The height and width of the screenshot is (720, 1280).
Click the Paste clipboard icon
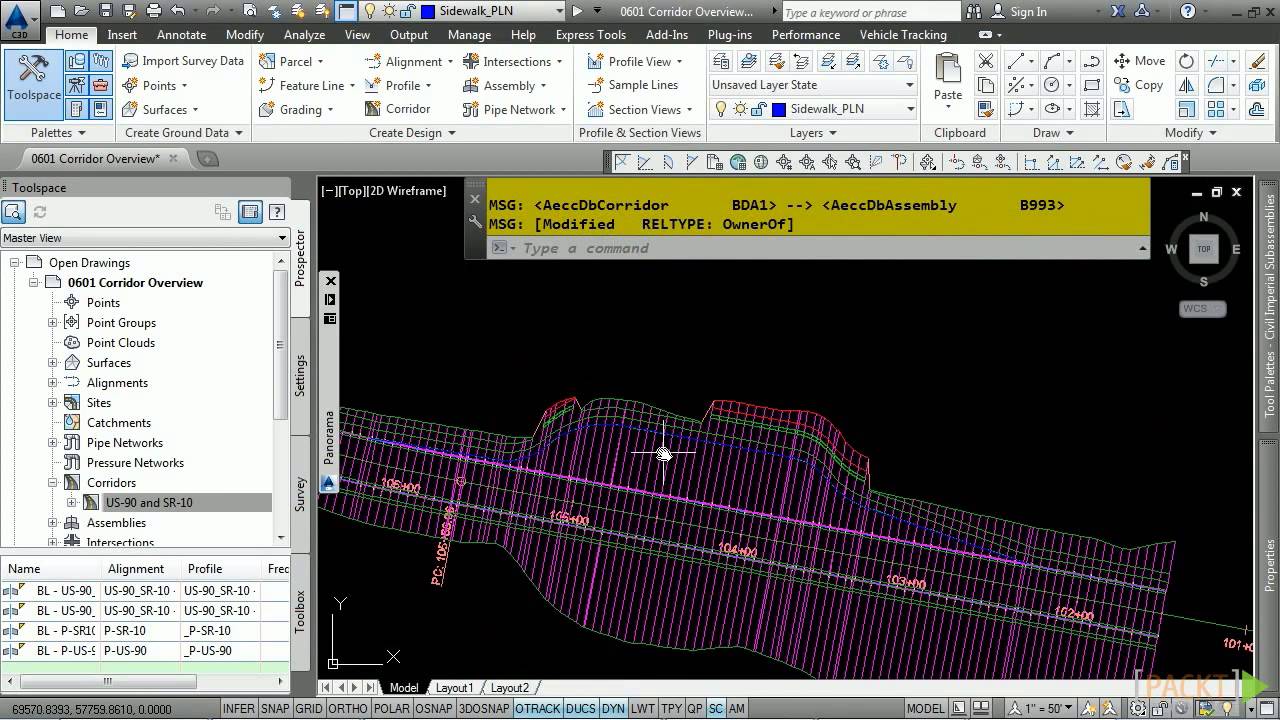(948, 77)
